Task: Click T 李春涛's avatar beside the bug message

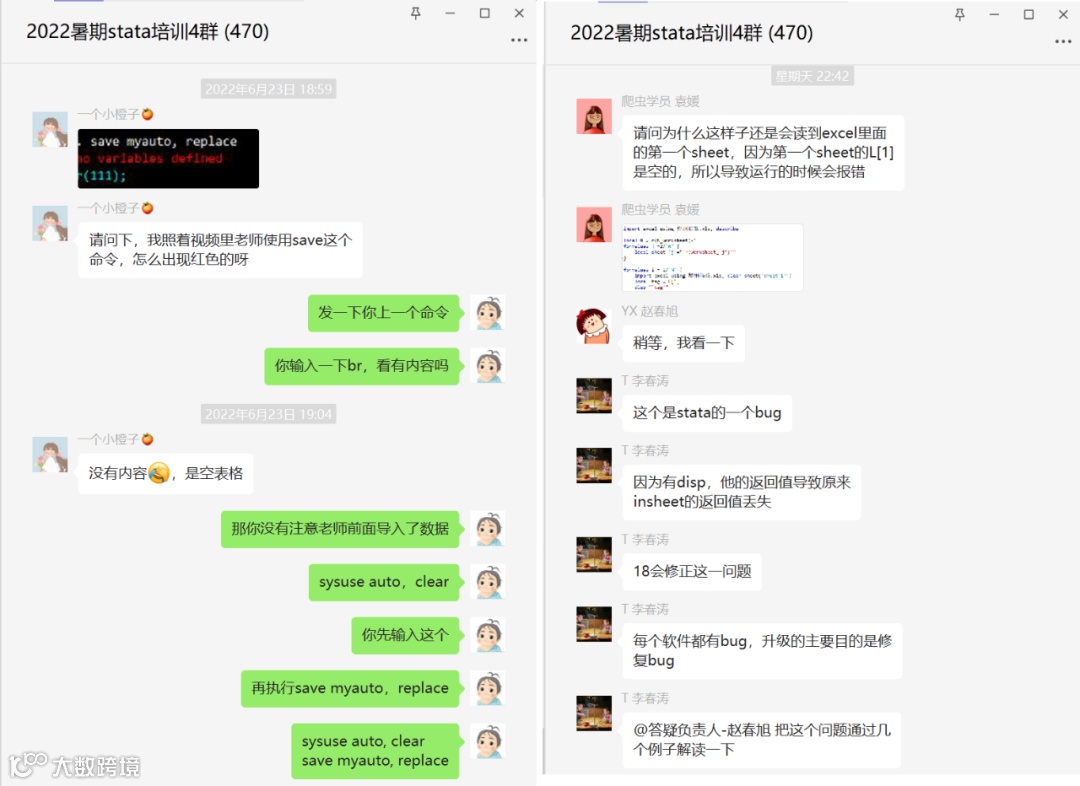Action: point(594,395)
